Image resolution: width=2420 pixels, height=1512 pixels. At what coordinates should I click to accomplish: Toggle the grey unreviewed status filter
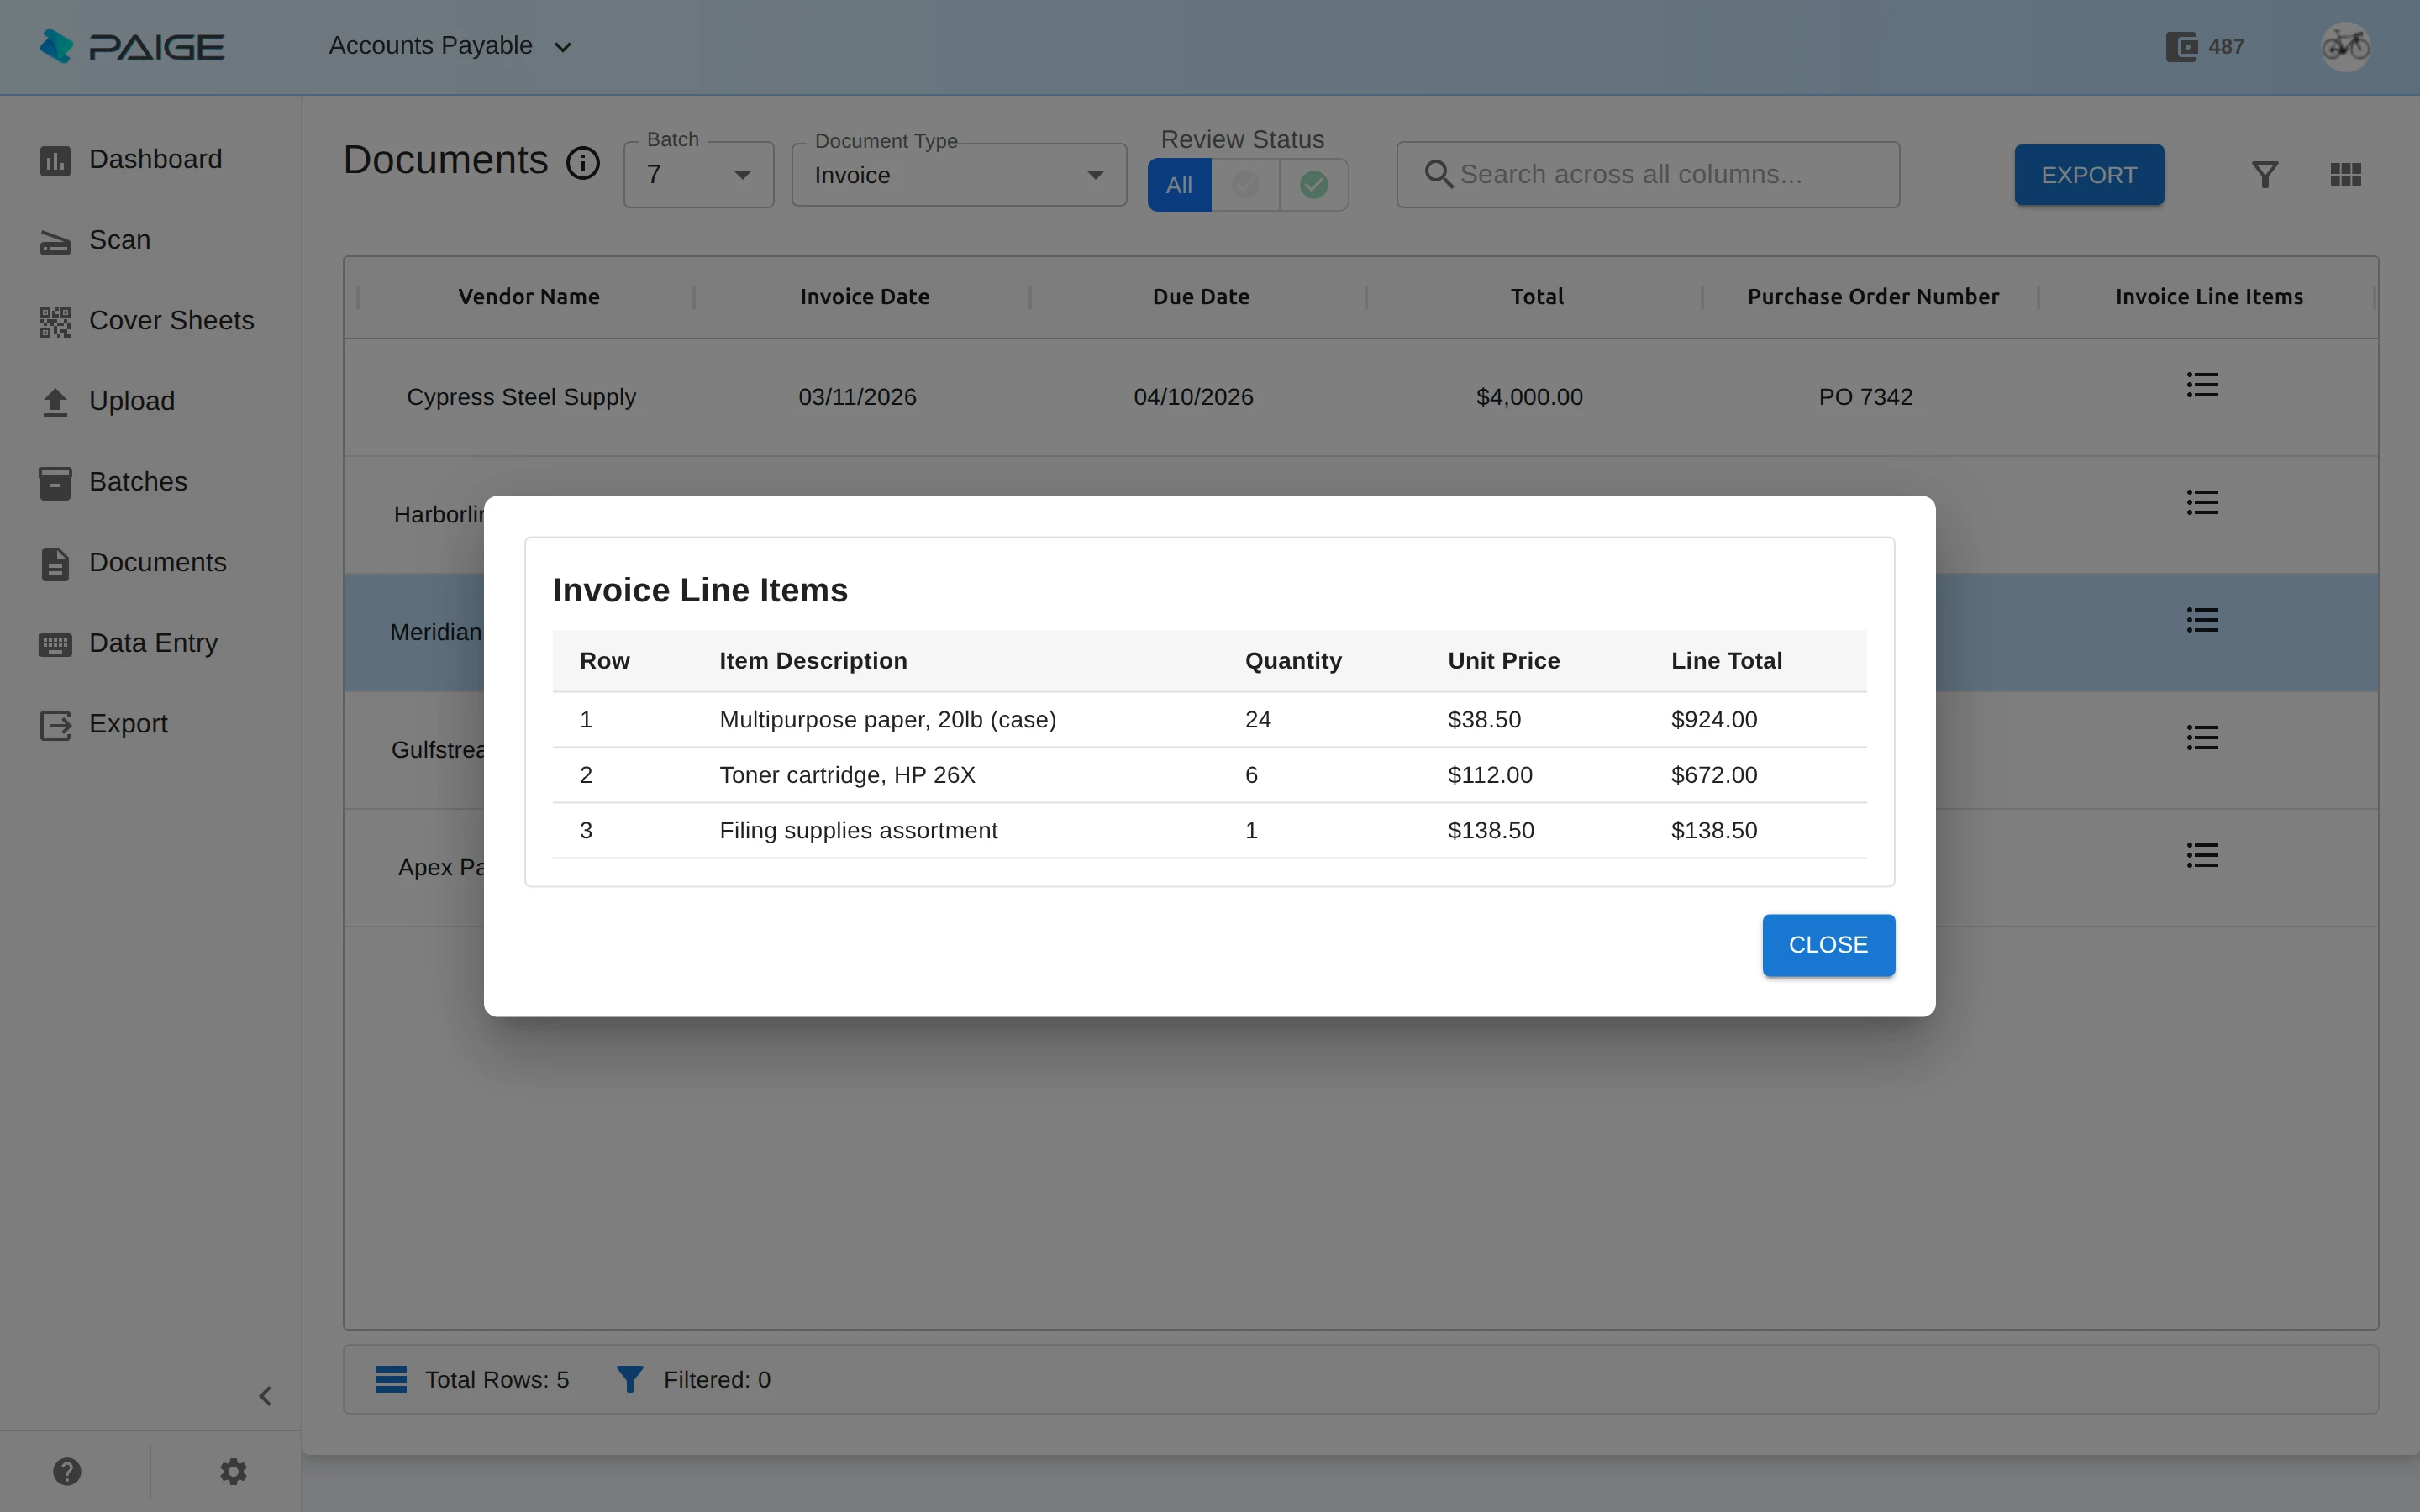pyautogui.click(x=1245, y=185)
